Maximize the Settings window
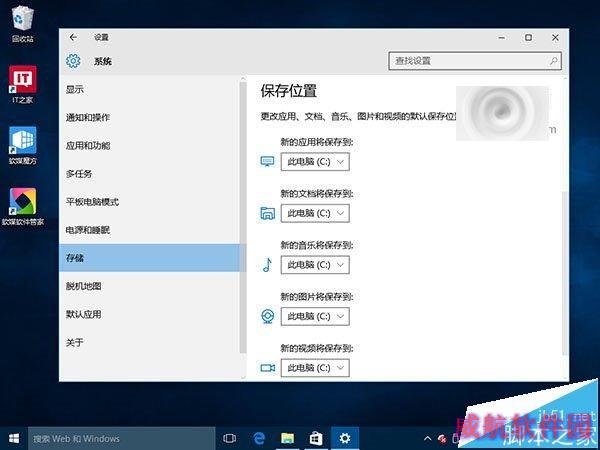The width and height of the screenshot is (600, 450). point(528,38)
